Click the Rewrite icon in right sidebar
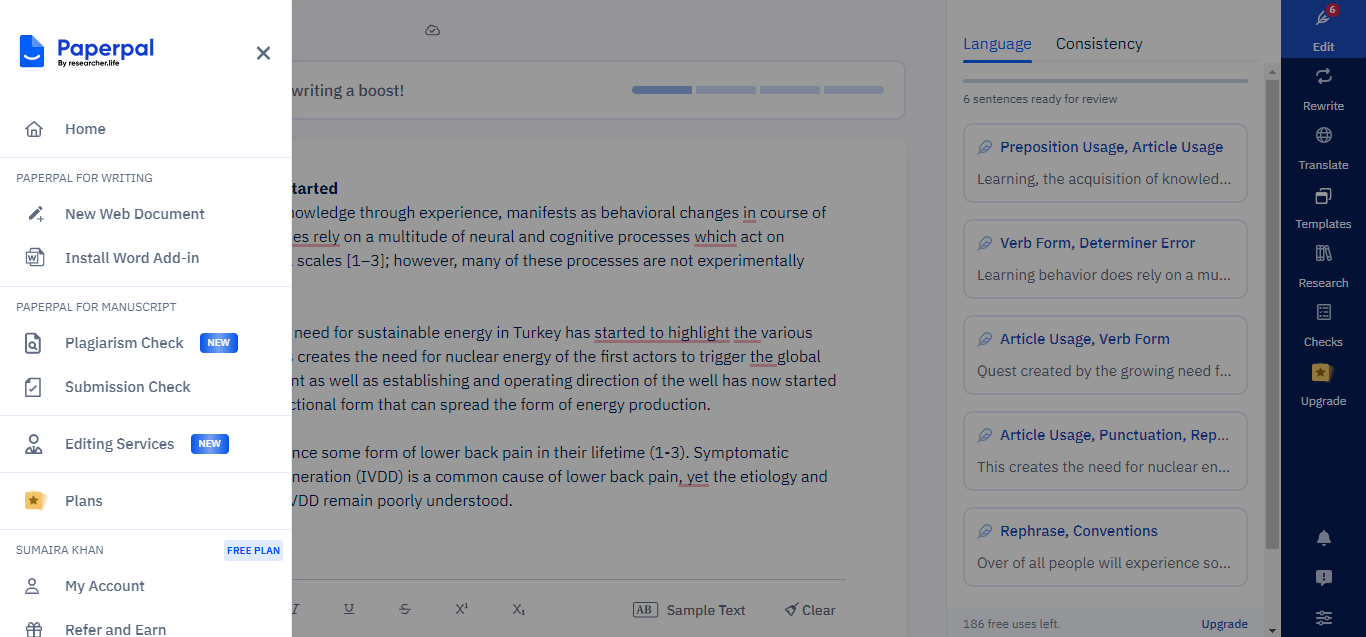This screenshot has height=637, width=1366. click(x=1323, y=77)
